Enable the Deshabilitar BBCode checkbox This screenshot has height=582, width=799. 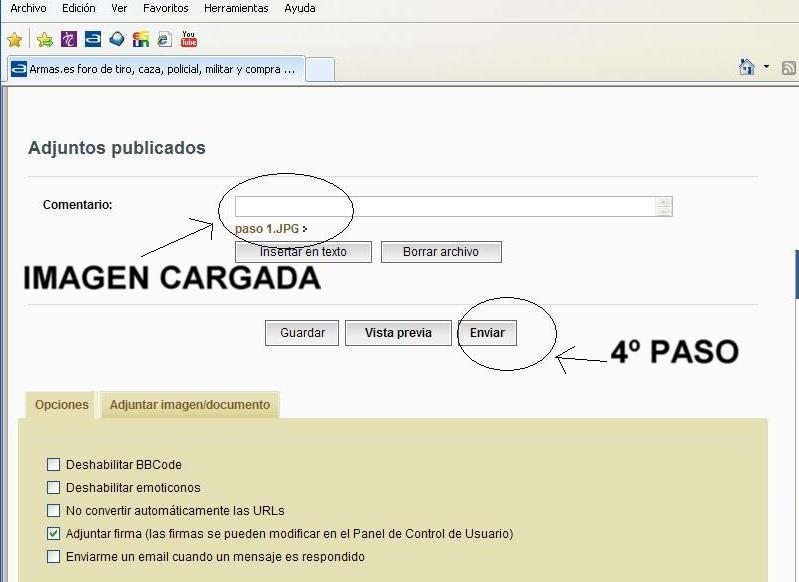click(54, 465)
